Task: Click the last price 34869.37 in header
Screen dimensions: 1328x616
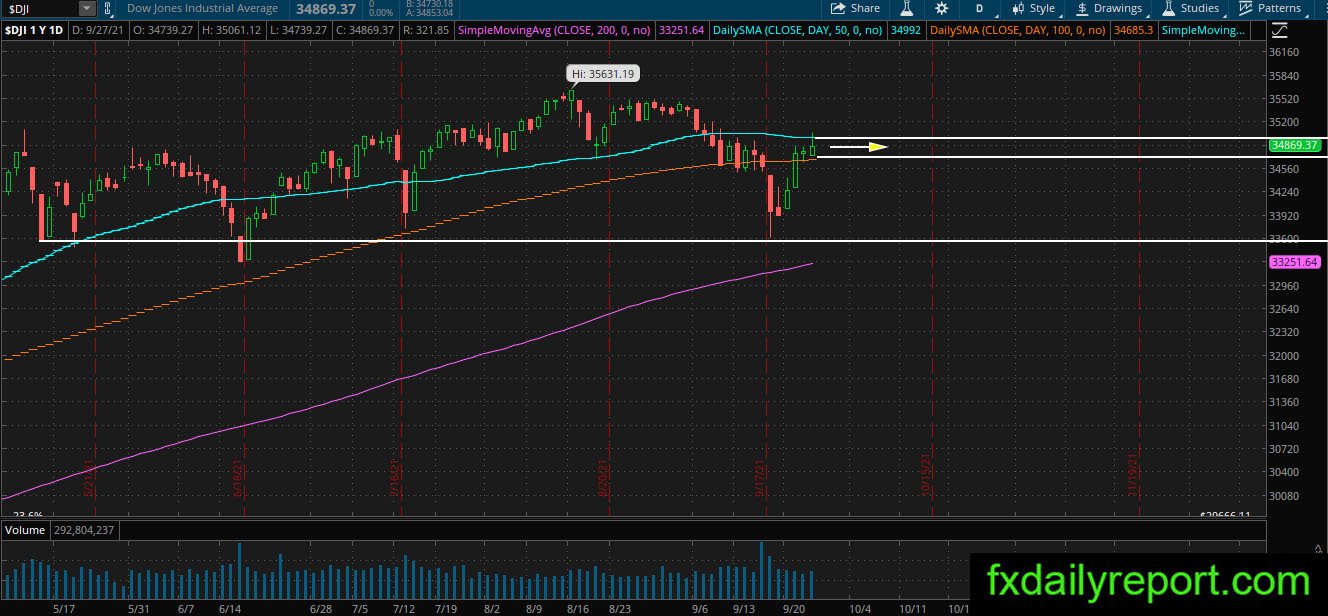Action: tap(327, 8)
